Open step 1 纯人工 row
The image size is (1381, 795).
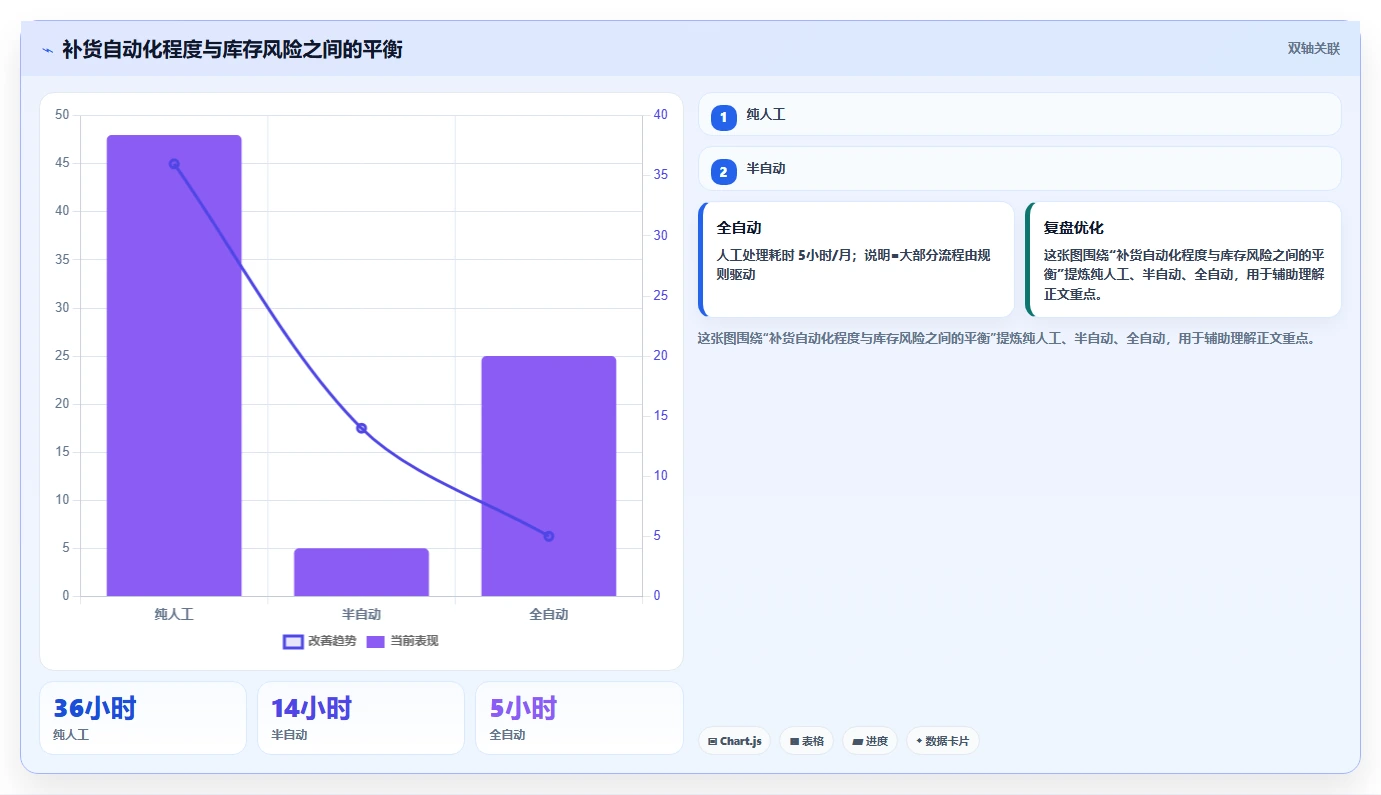[1019, 115]
